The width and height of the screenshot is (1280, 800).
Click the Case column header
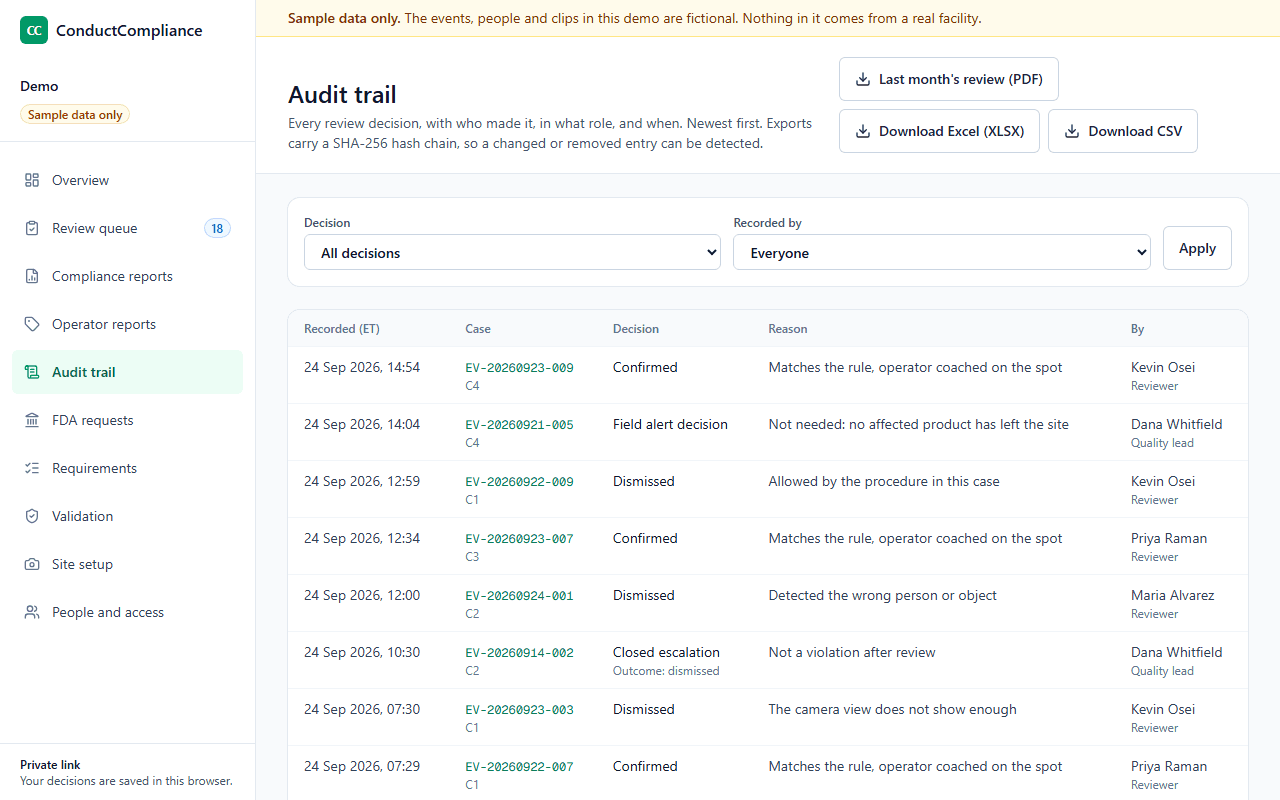pos(478,329)
